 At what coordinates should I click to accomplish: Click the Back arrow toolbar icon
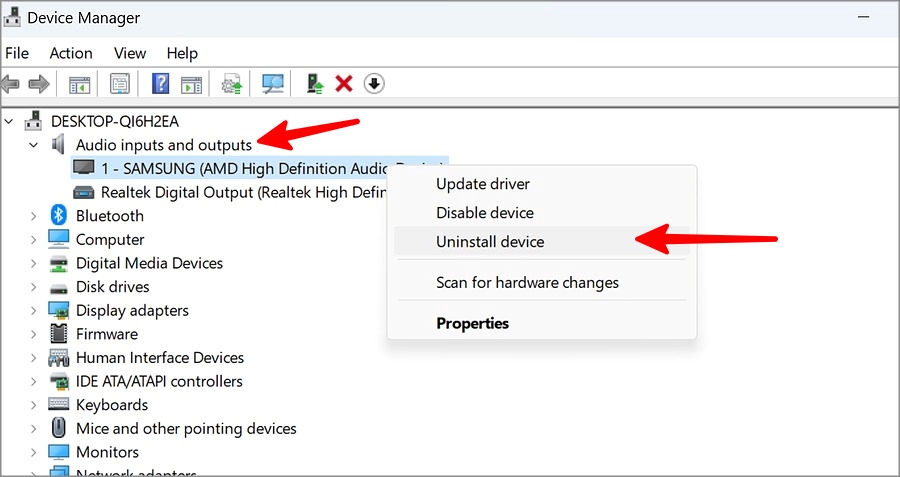point(10,84)
